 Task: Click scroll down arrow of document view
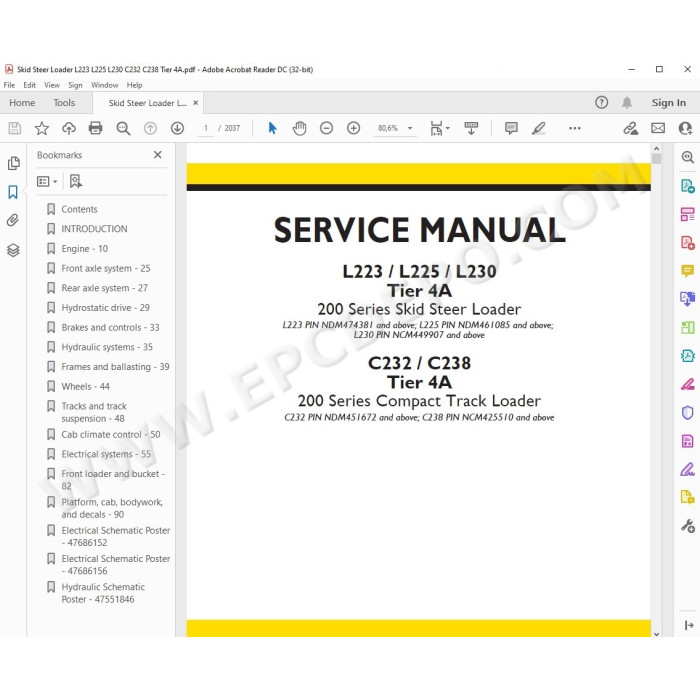[x=656, y=633]
